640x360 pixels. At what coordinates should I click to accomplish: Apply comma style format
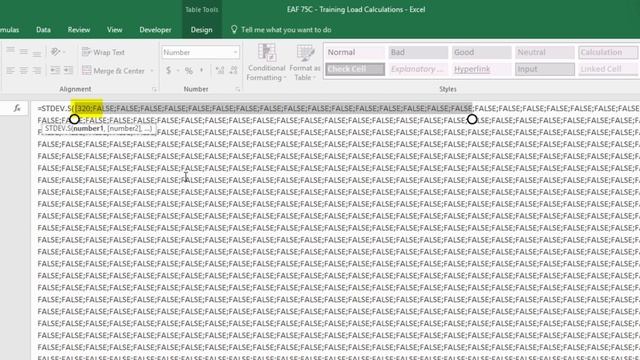pos(202,70)
